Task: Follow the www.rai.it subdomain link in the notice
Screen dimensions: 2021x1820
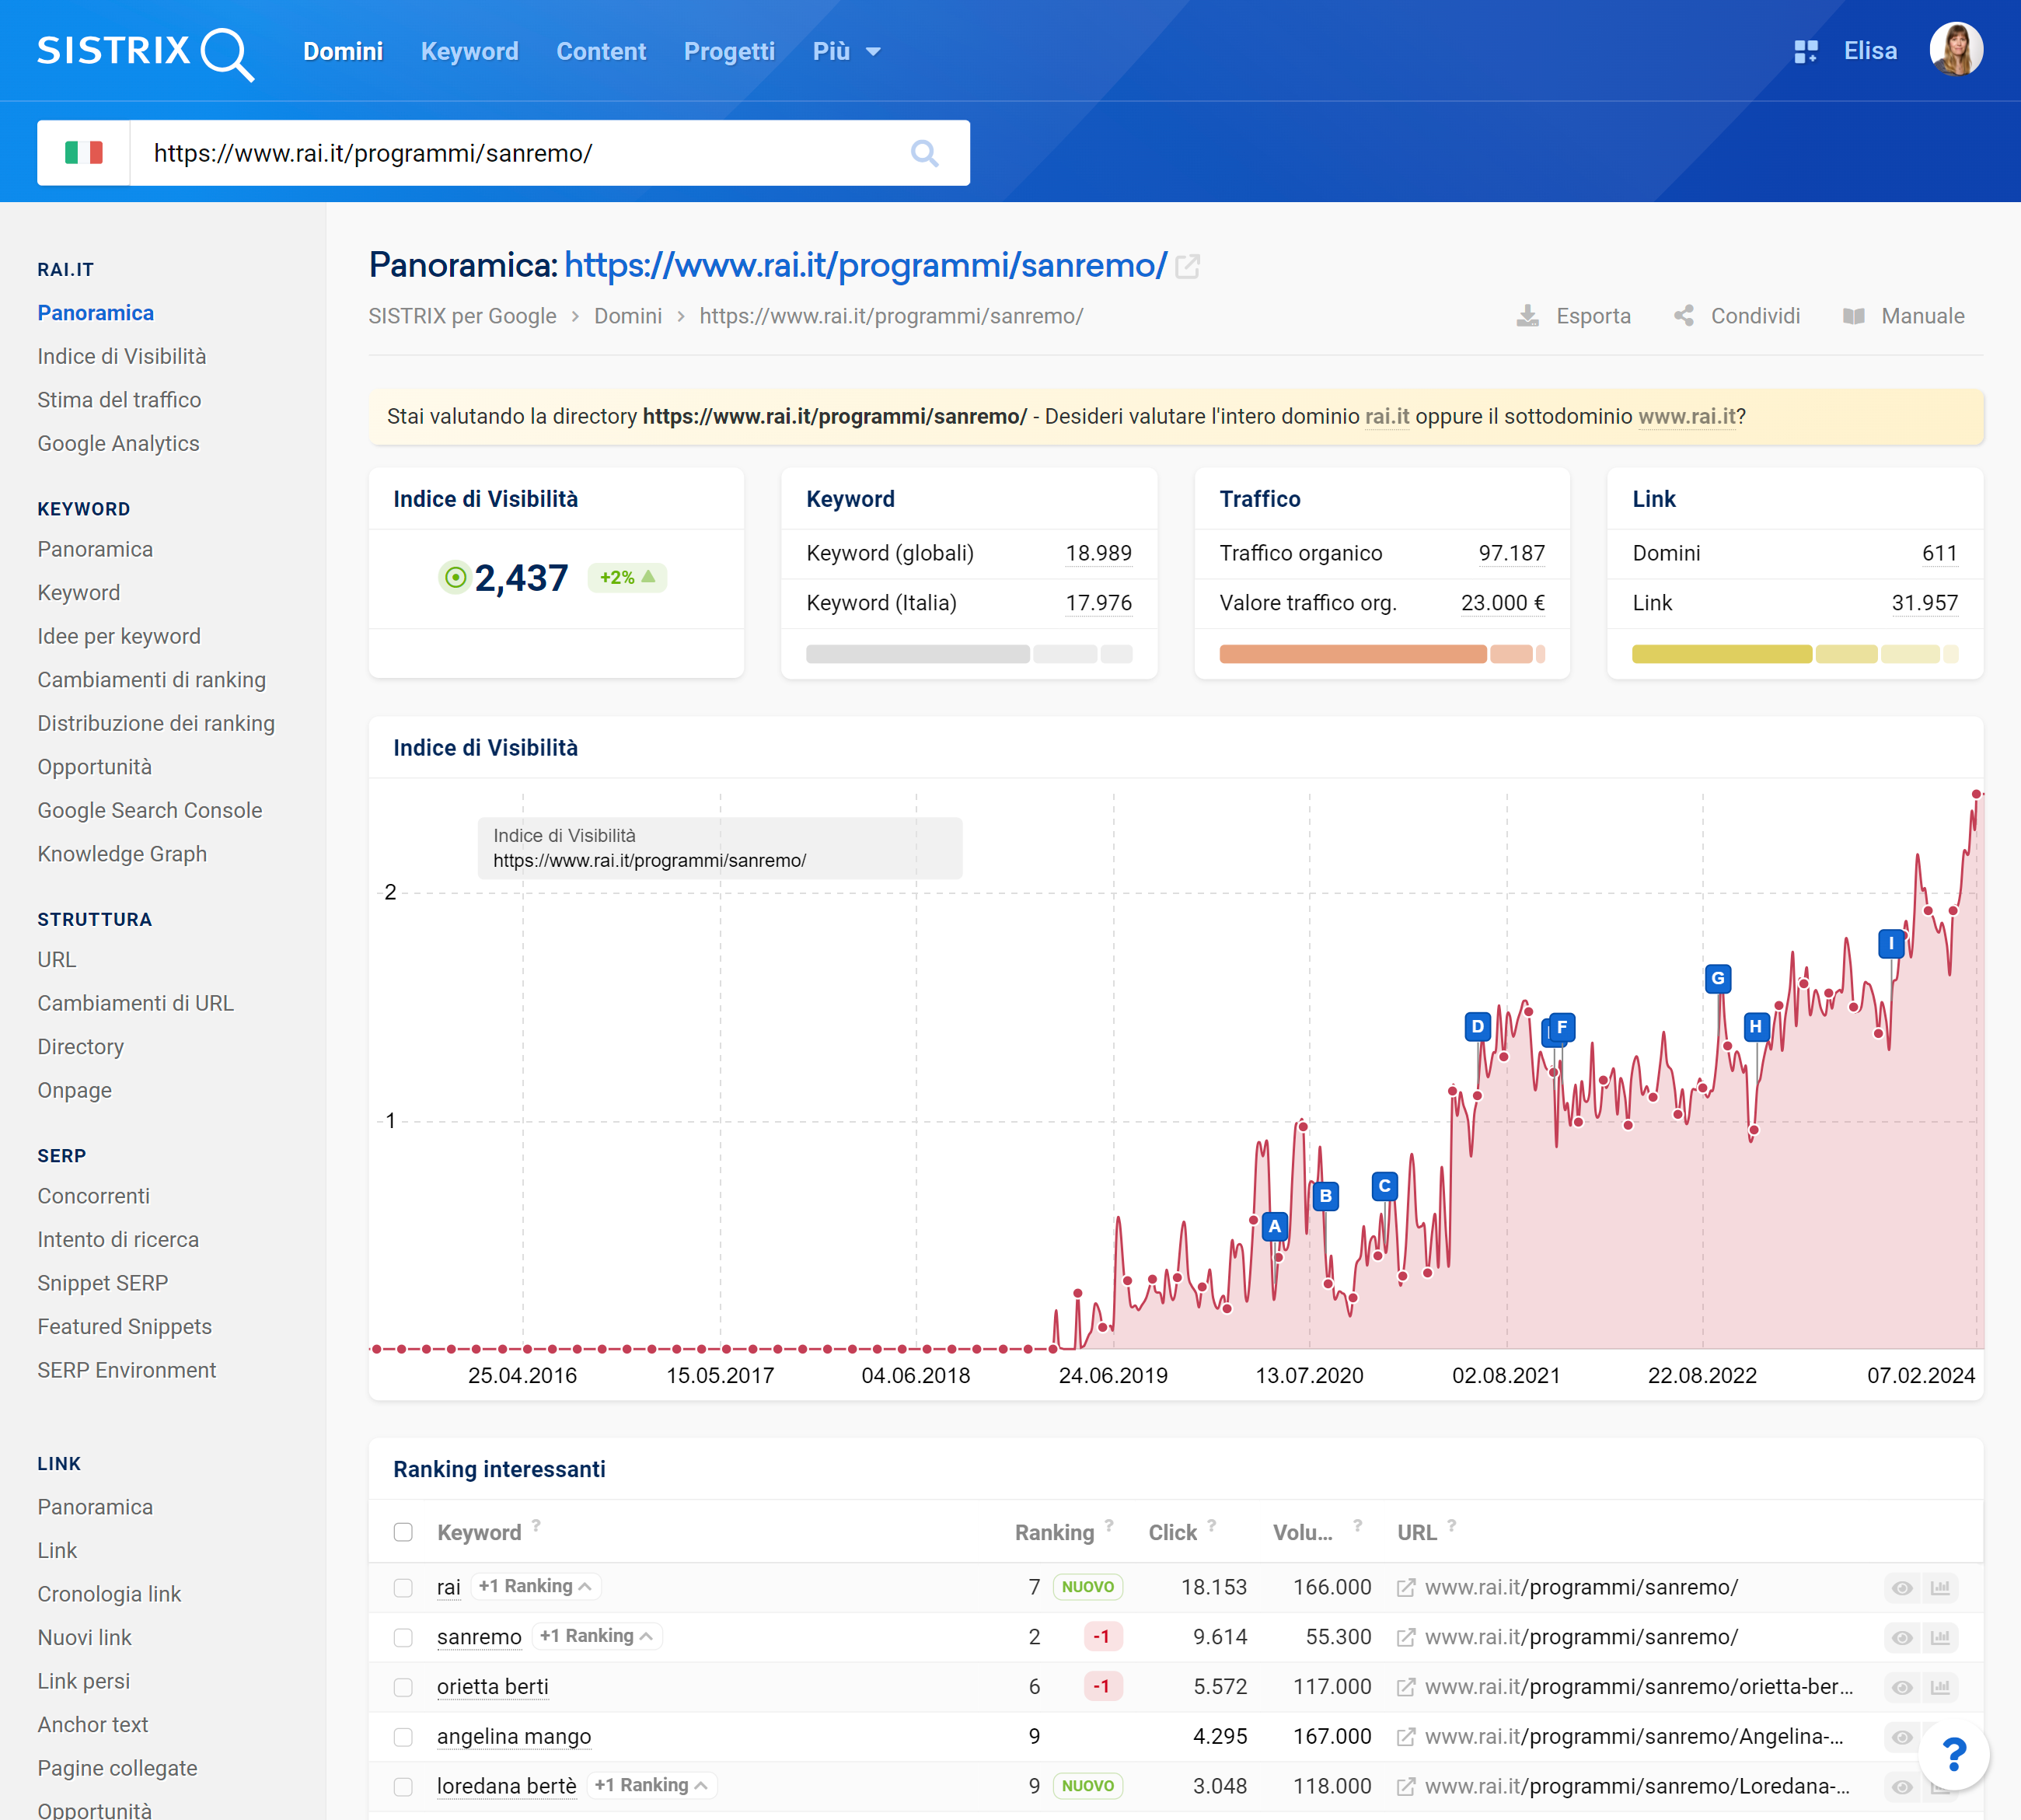Action: [x=1687, y=417]
